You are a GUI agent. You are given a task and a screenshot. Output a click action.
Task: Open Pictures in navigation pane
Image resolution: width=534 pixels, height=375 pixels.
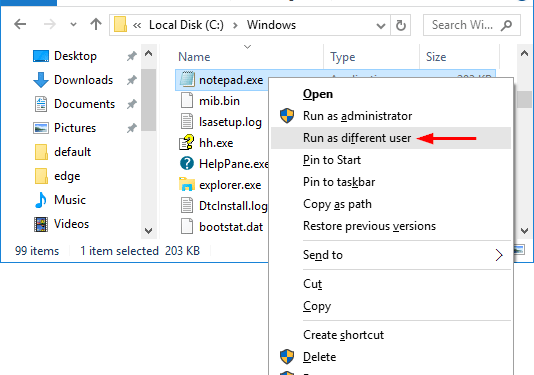[65, 128]
